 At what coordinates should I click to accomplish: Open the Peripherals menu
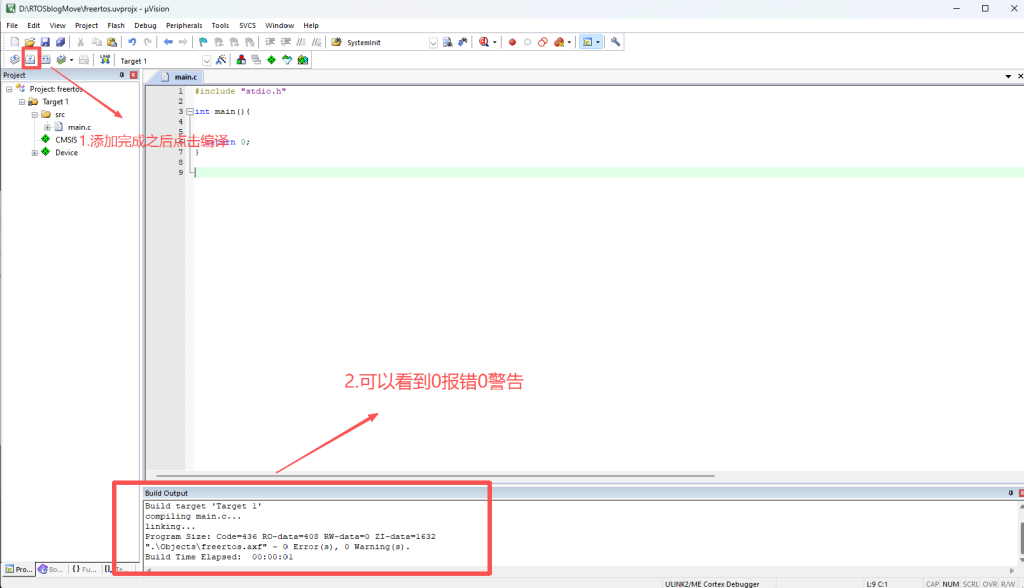point(184,25)
